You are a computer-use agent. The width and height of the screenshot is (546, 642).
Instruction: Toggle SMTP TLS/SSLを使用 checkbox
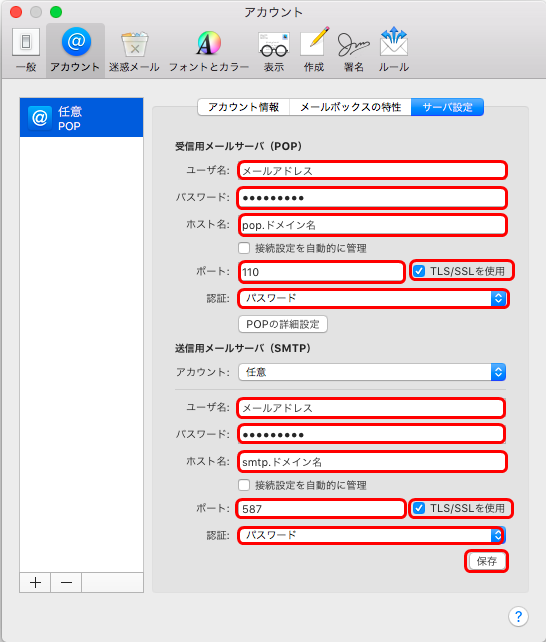(419, 508)
